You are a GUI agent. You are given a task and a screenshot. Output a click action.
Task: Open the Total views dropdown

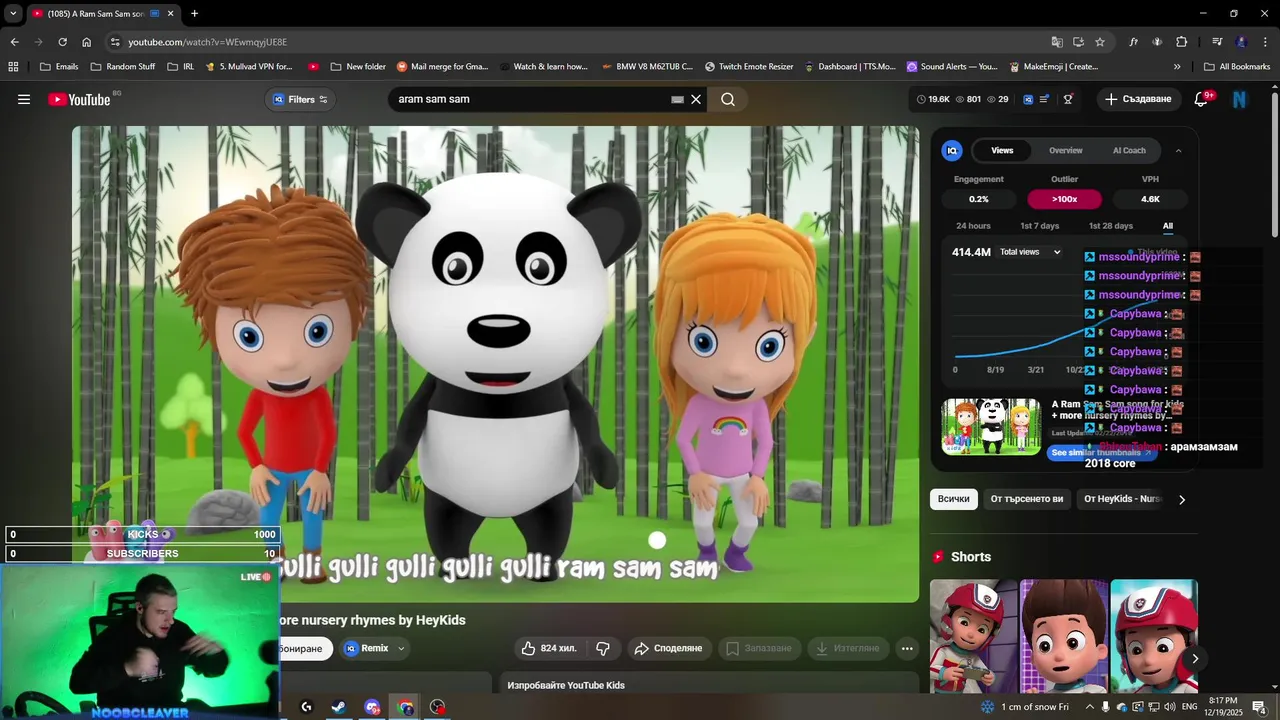click(1030, 252)
